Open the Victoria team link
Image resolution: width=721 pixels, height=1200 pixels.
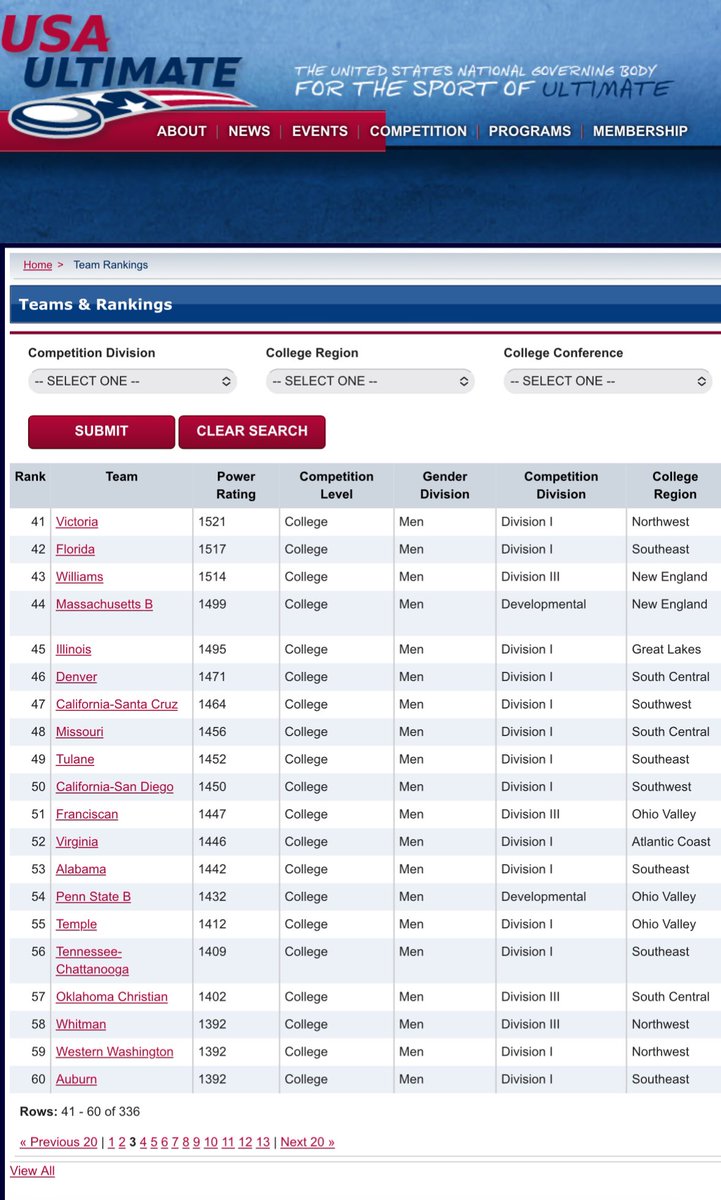[x=77, y=522]
